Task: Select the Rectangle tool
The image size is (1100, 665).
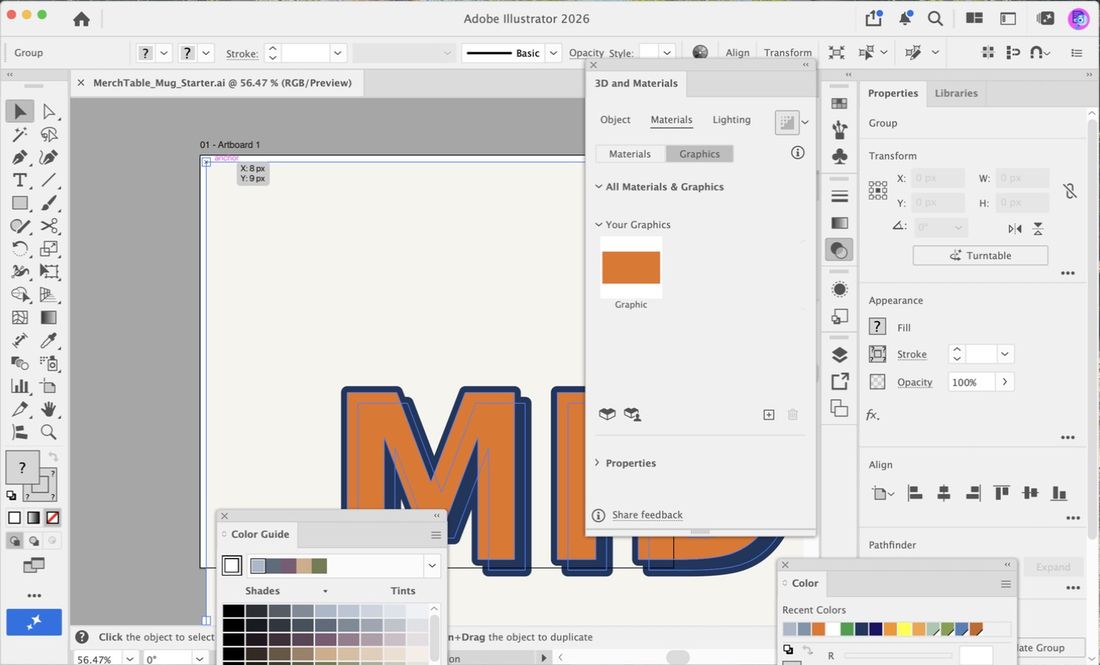Action: [20, 203]
